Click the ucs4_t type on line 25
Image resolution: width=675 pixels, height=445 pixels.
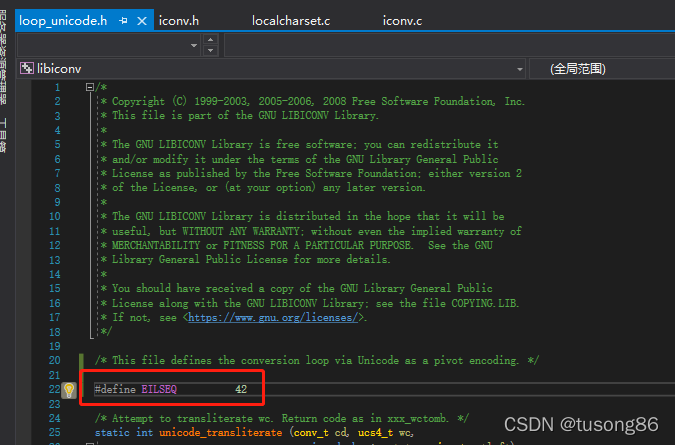pyautogui.click(x=375, y=433)
